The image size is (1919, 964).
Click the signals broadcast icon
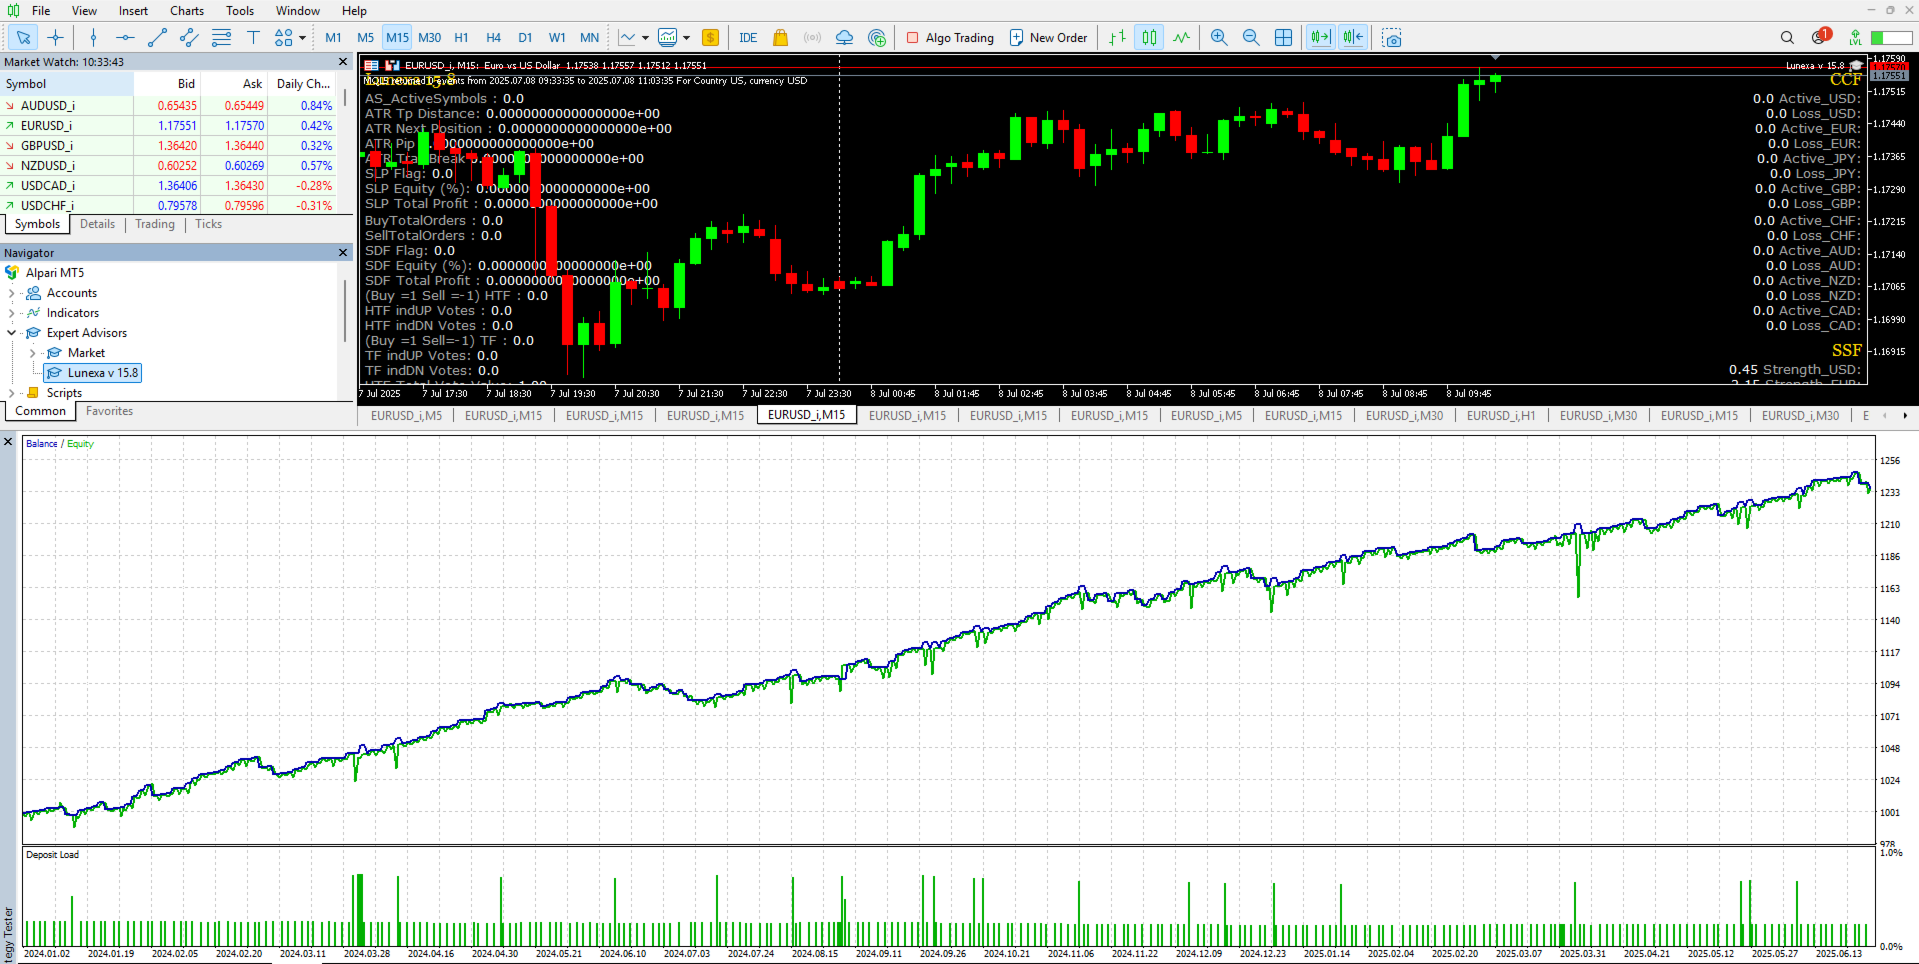click(813, 38)
